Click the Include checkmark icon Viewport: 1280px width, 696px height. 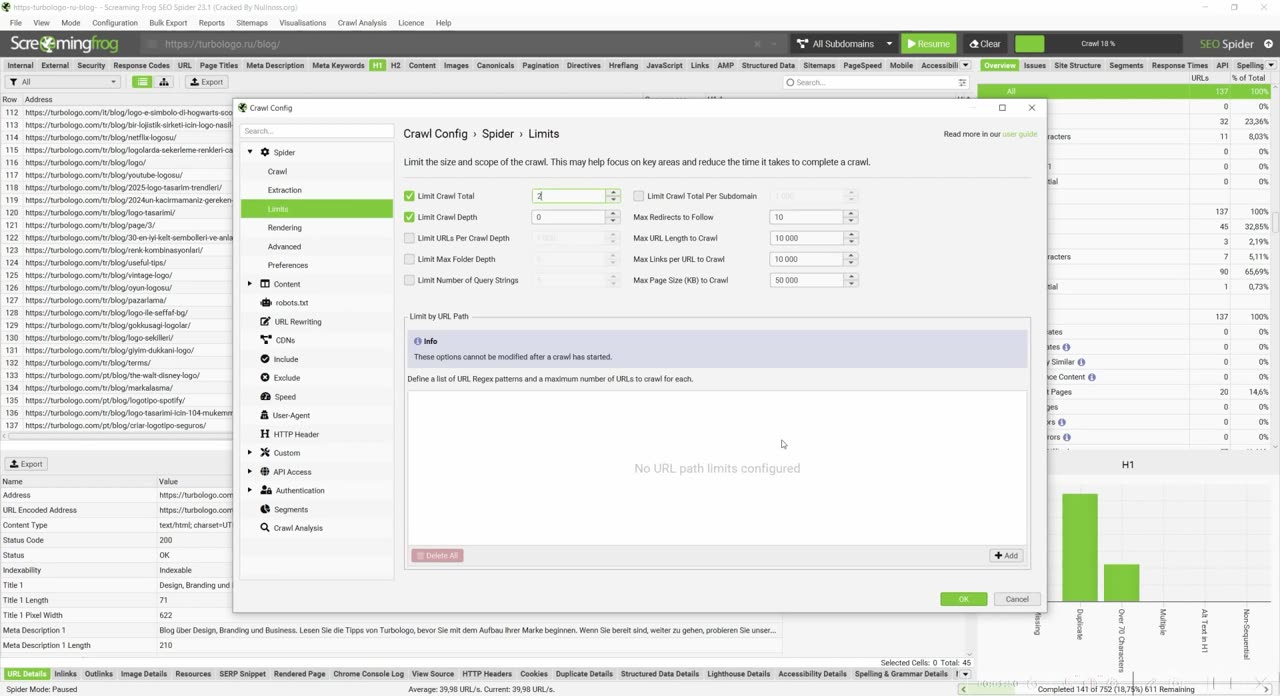click(x=265, y=359)
